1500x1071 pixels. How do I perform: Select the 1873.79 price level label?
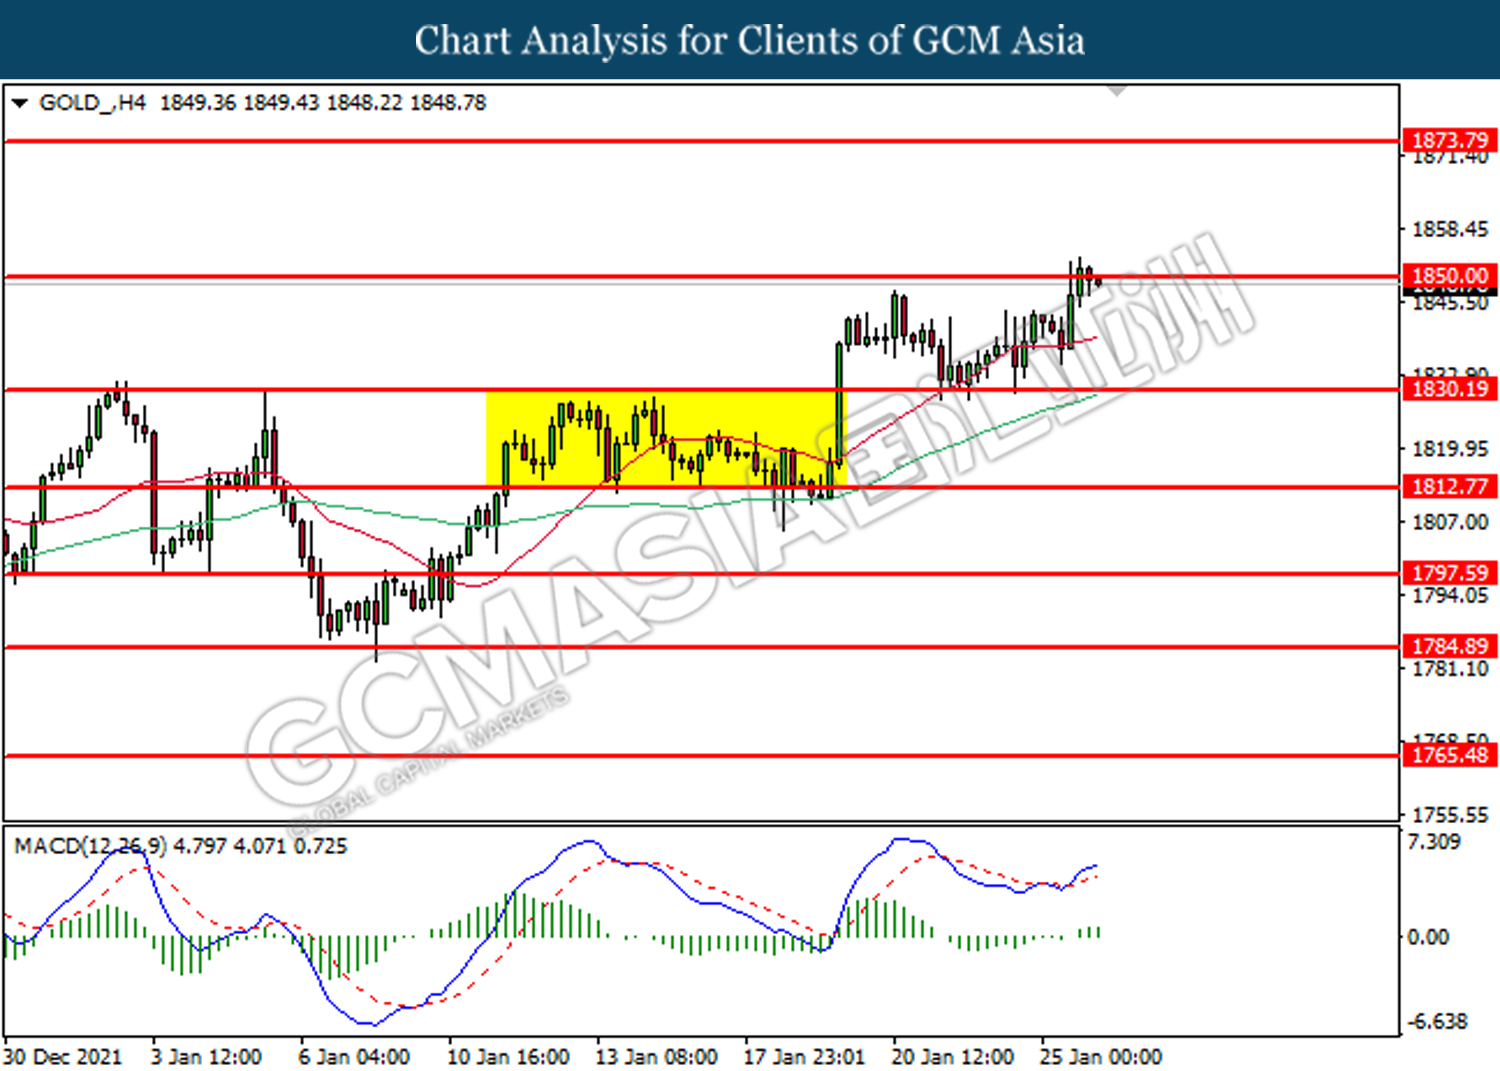click(x=1449, y=140)
